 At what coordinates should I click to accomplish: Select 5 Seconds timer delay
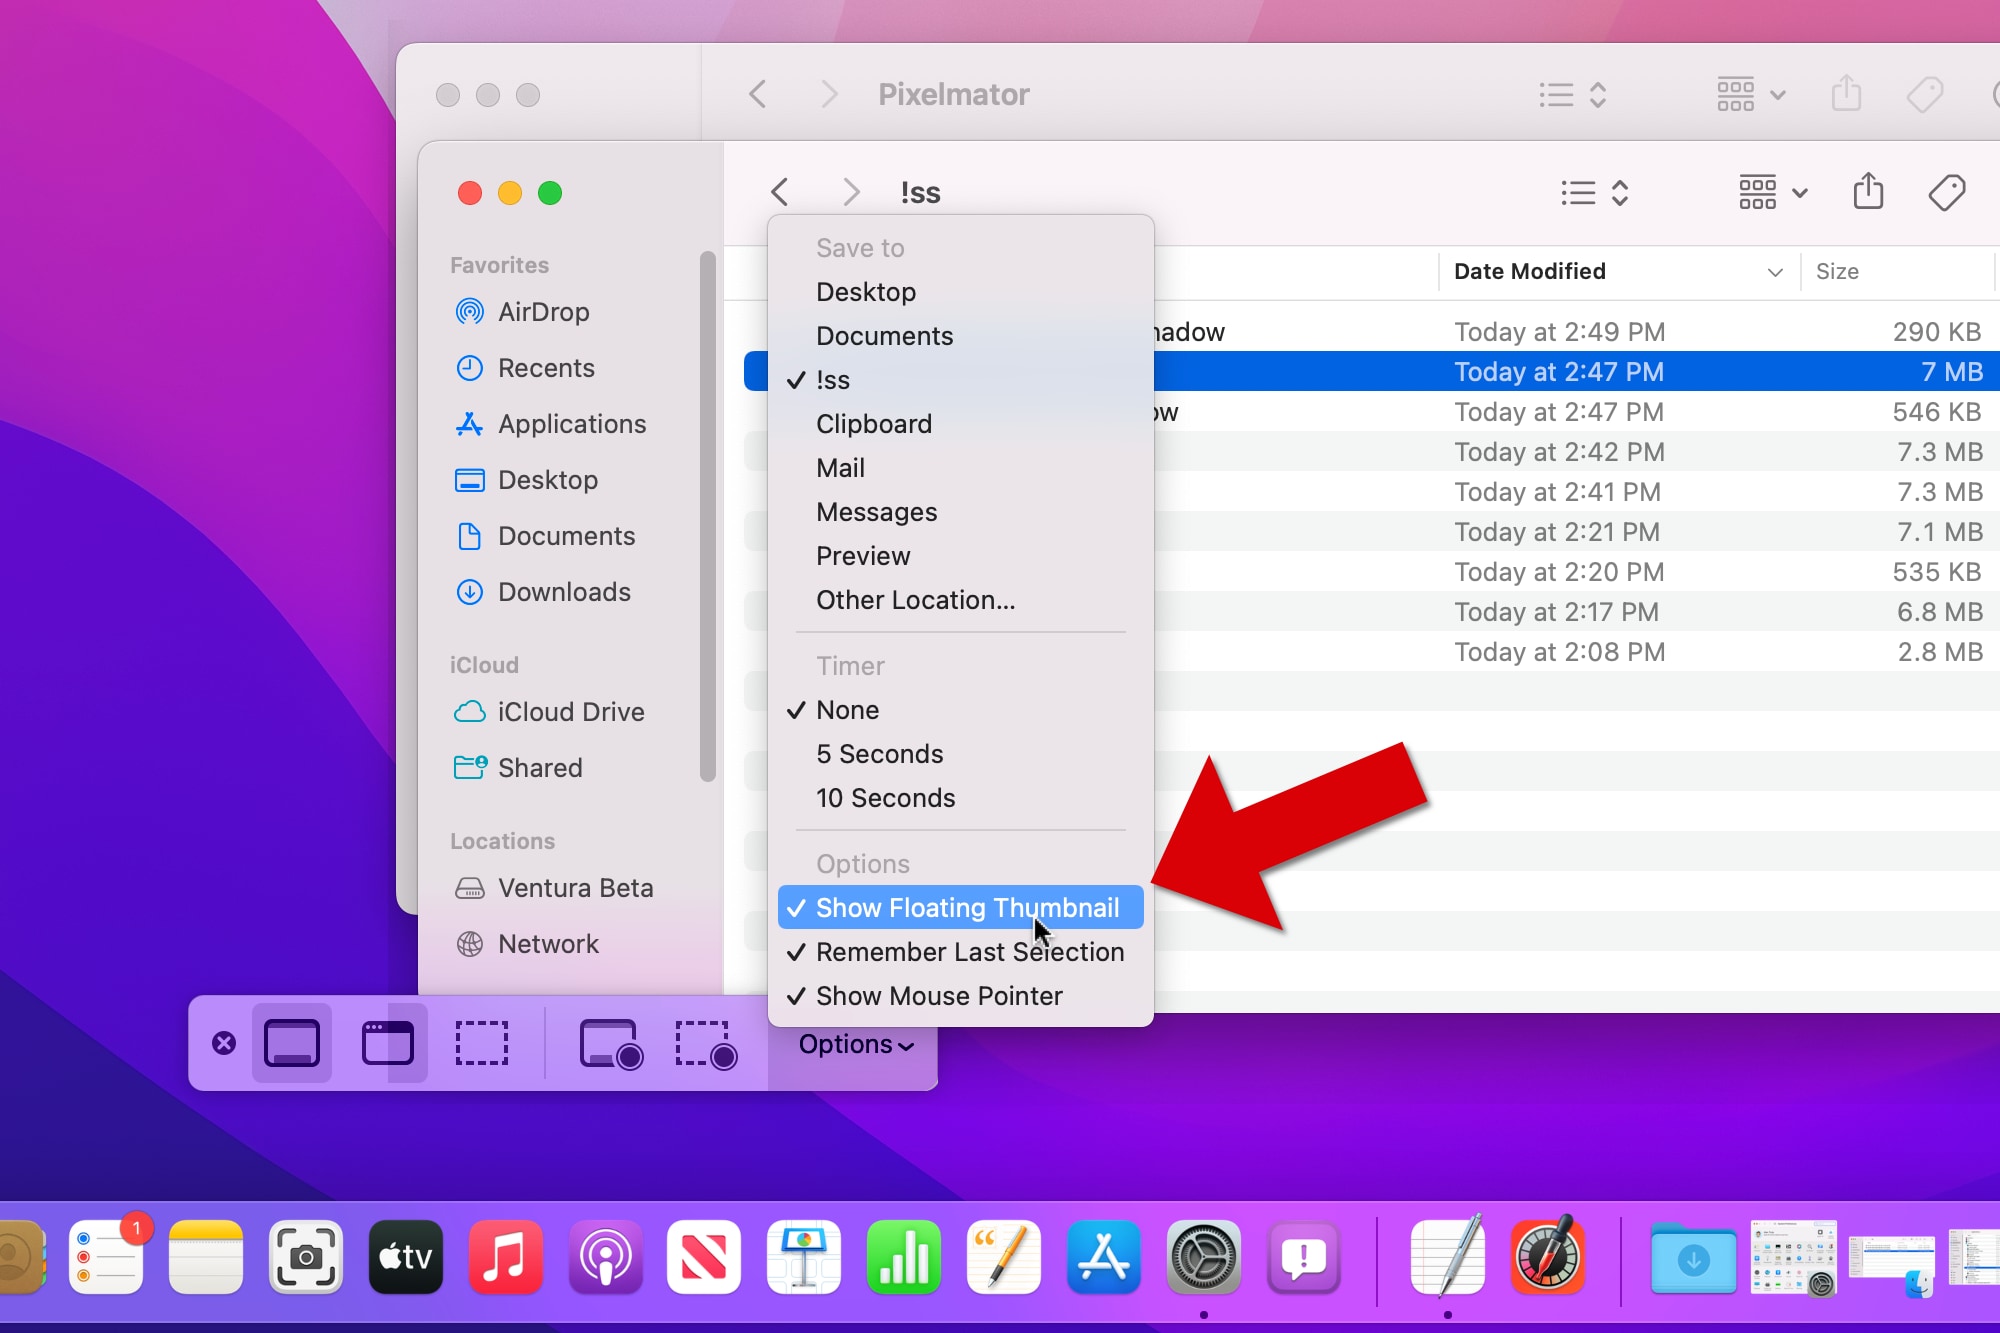pyautogui.click(x=880, y=753)
